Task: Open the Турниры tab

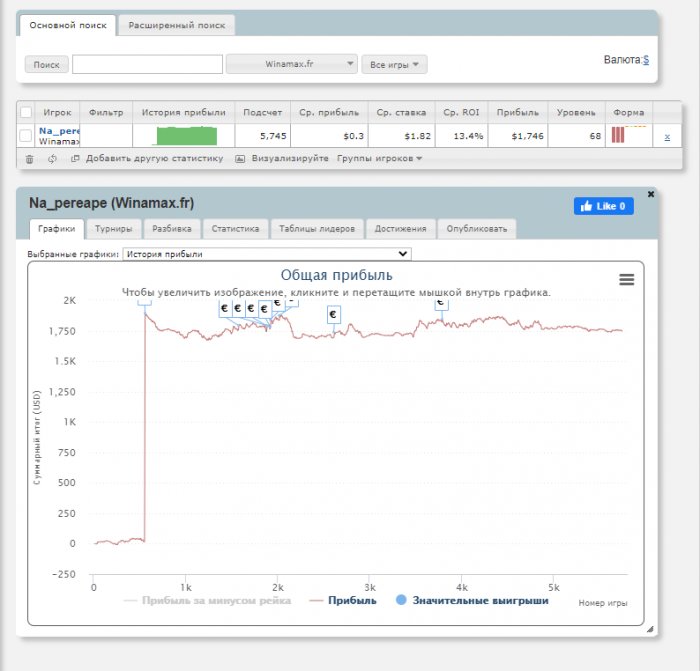Action: [x=113, y=229]
